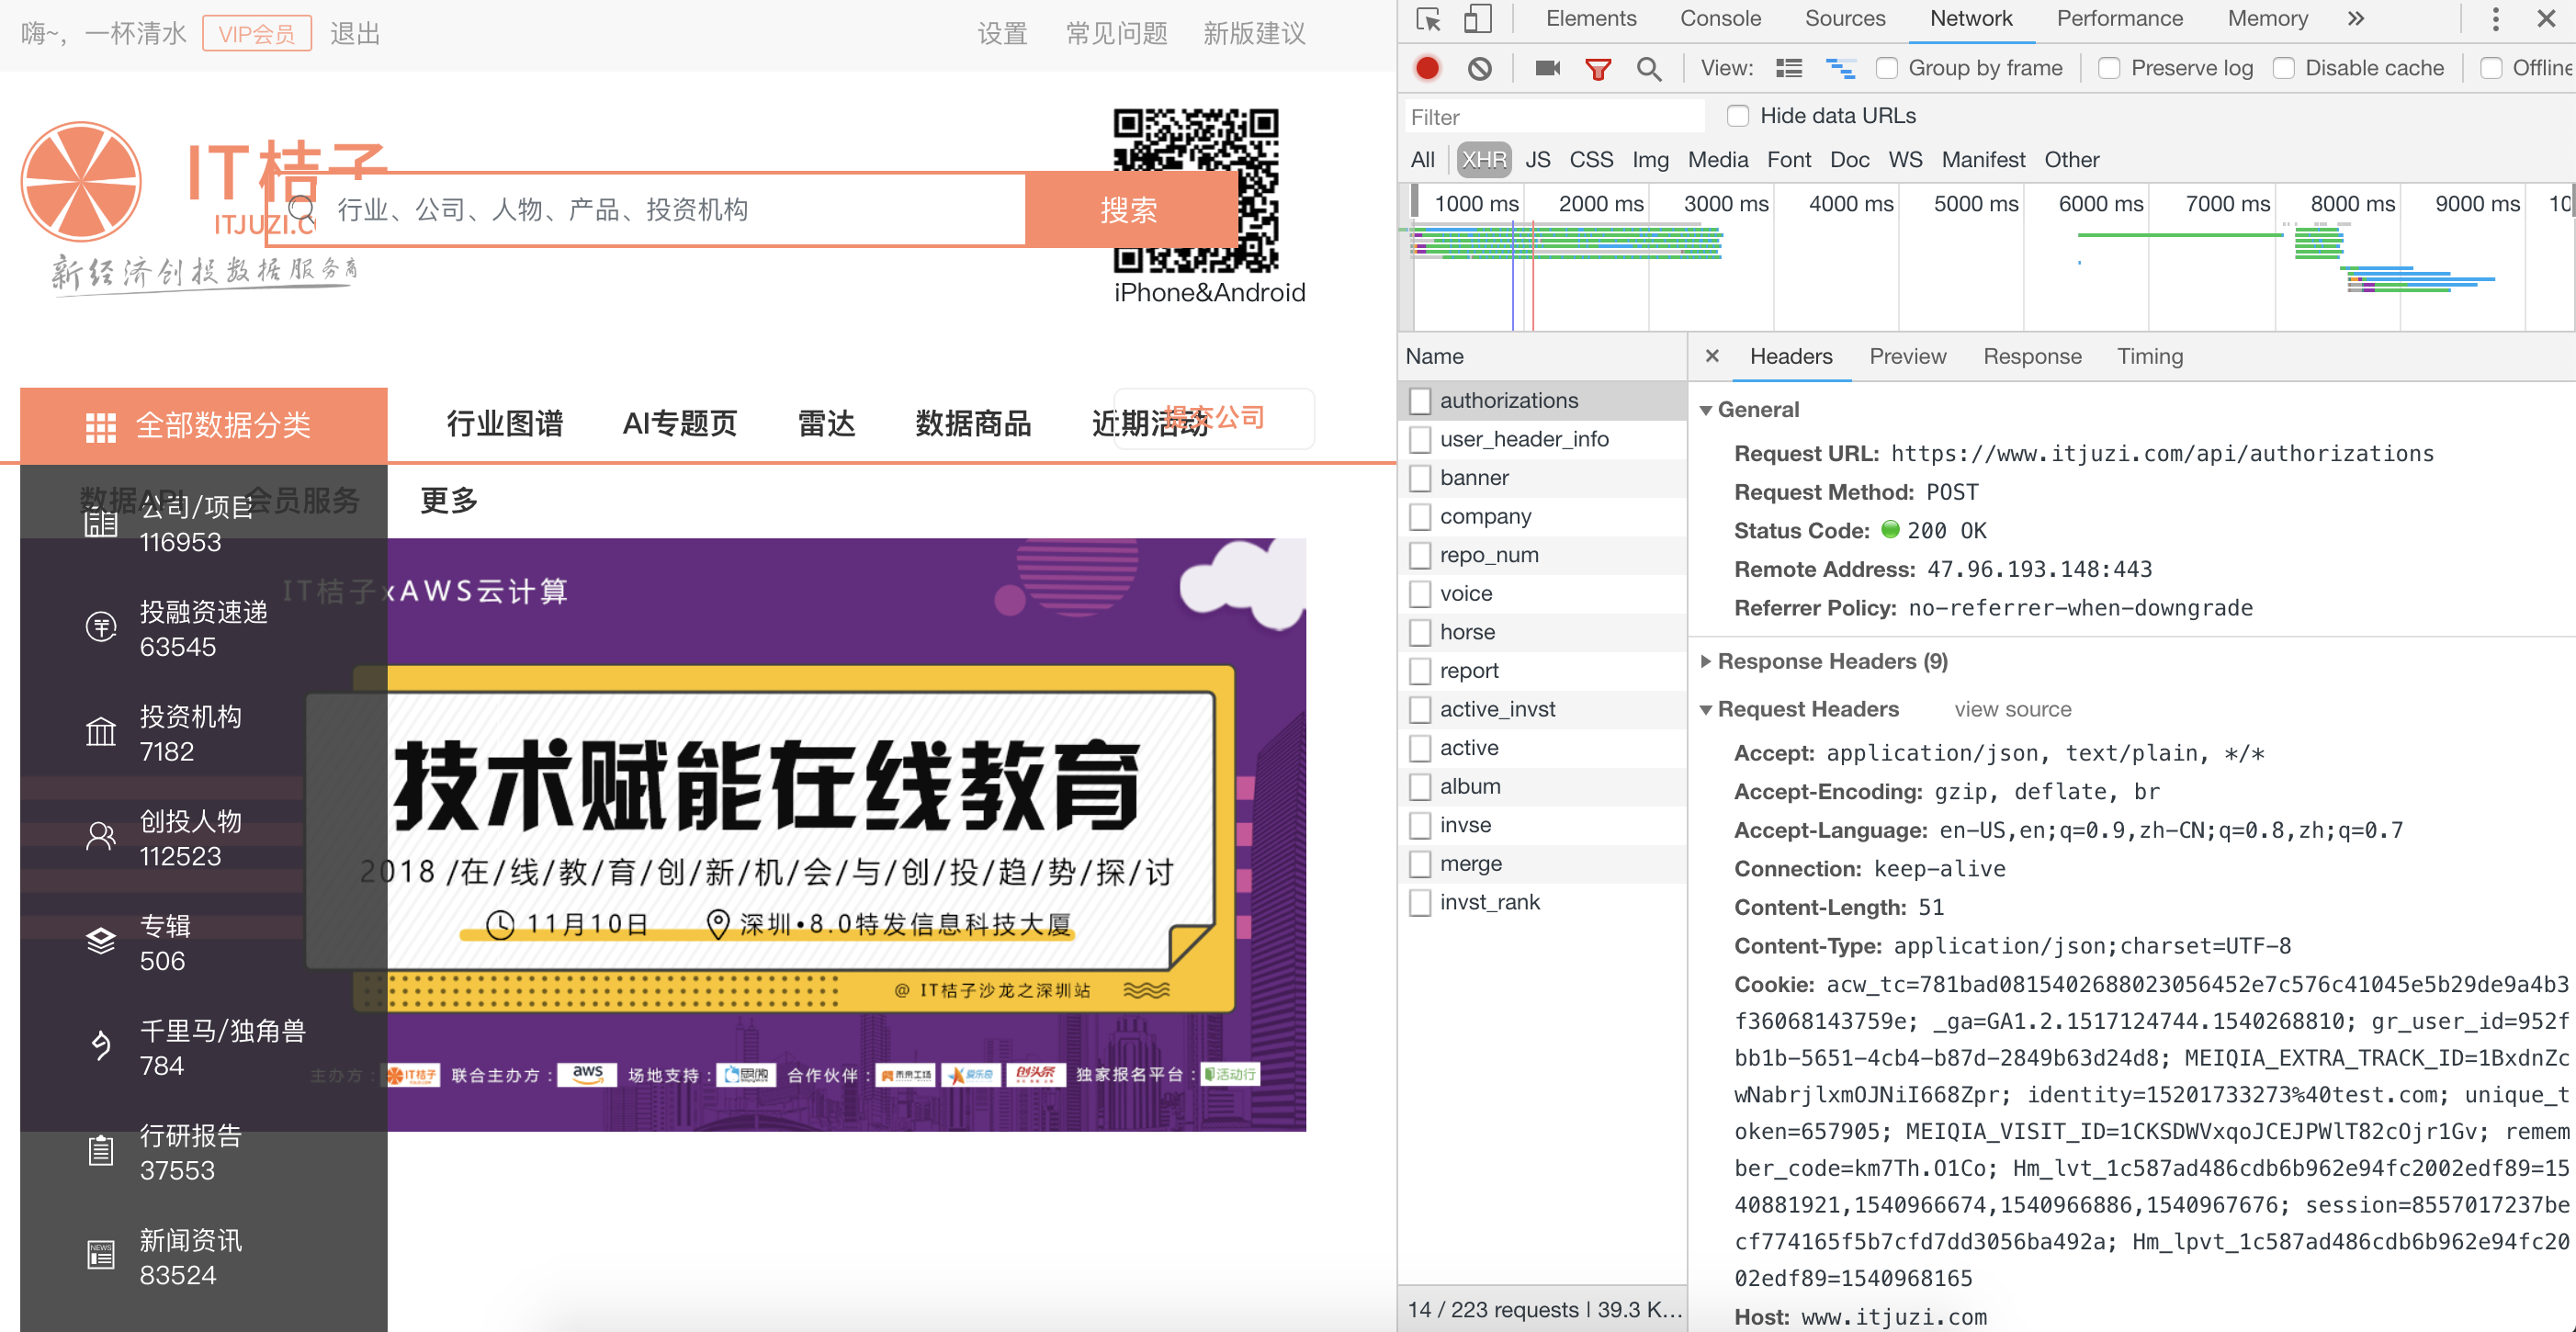2576x1332 pixels.
Task: Open the 投资机构 building icon
Action: click(100, 732)
